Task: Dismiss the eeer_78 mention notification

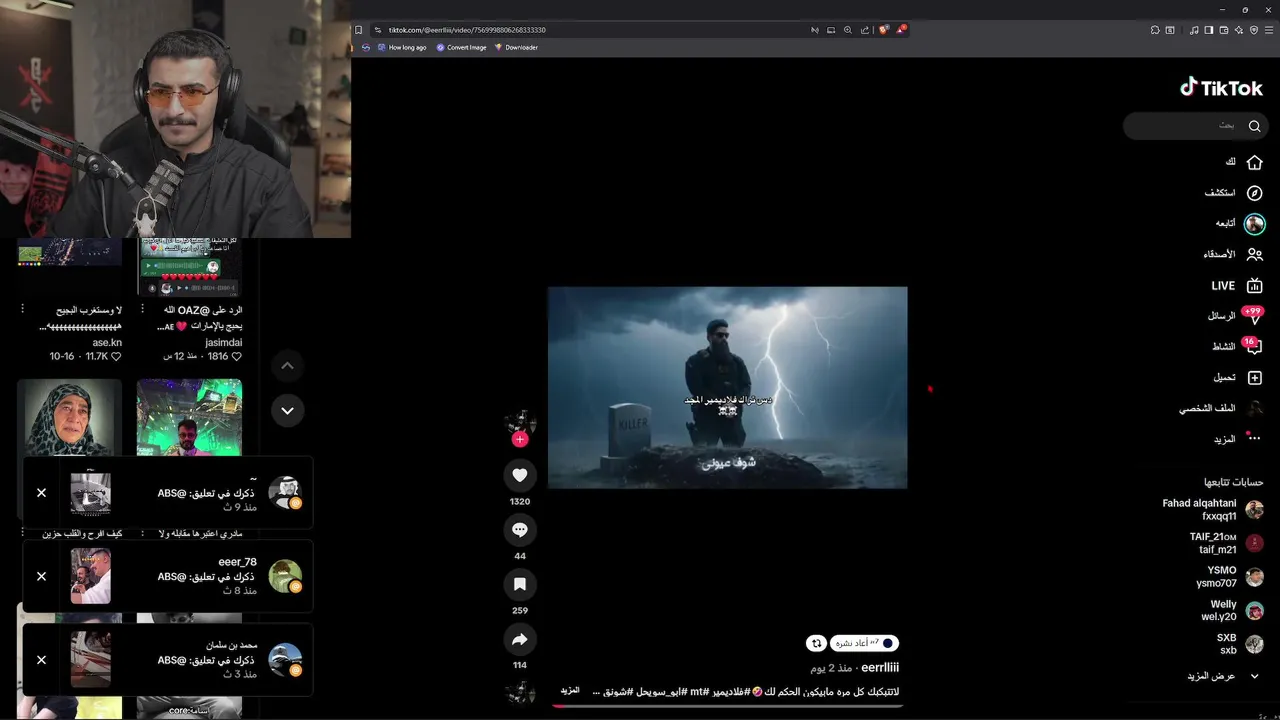Action: pyautogui.click(x=41, y=576)
